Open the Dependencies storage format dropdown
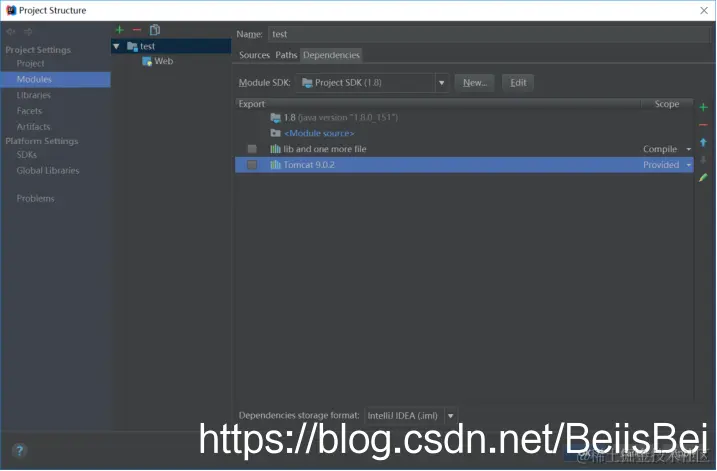This screenshot has height=471, width=717. [450, 416]
